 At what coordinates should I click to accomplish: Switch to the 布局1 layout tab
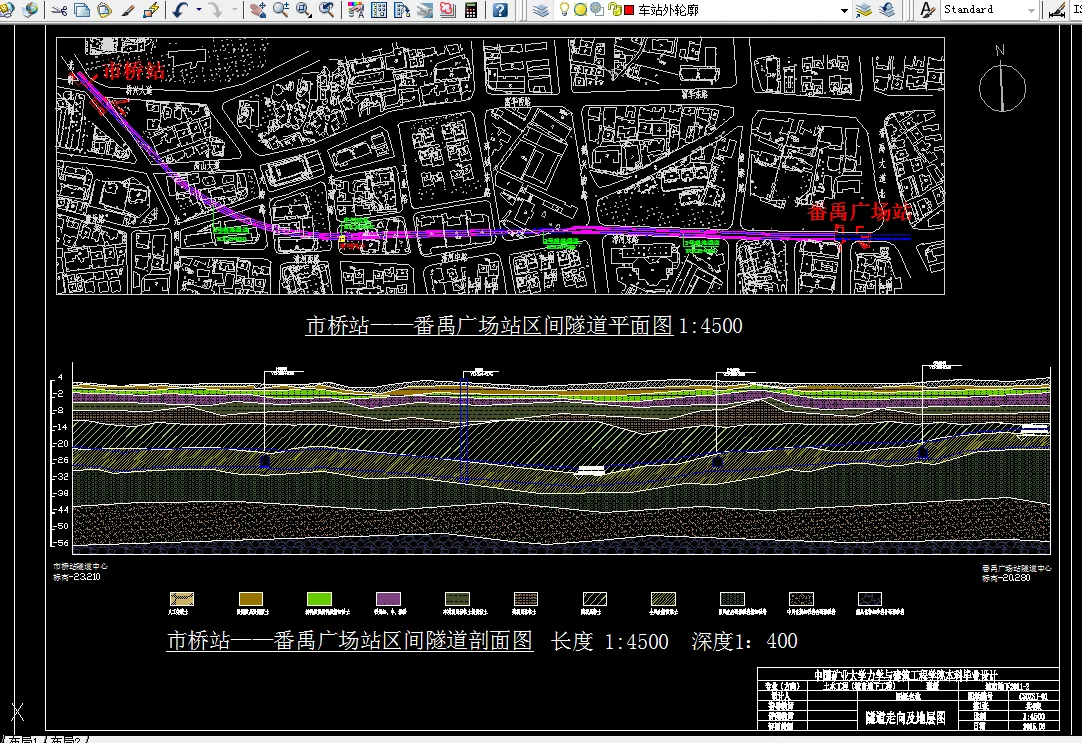[22, 739]
